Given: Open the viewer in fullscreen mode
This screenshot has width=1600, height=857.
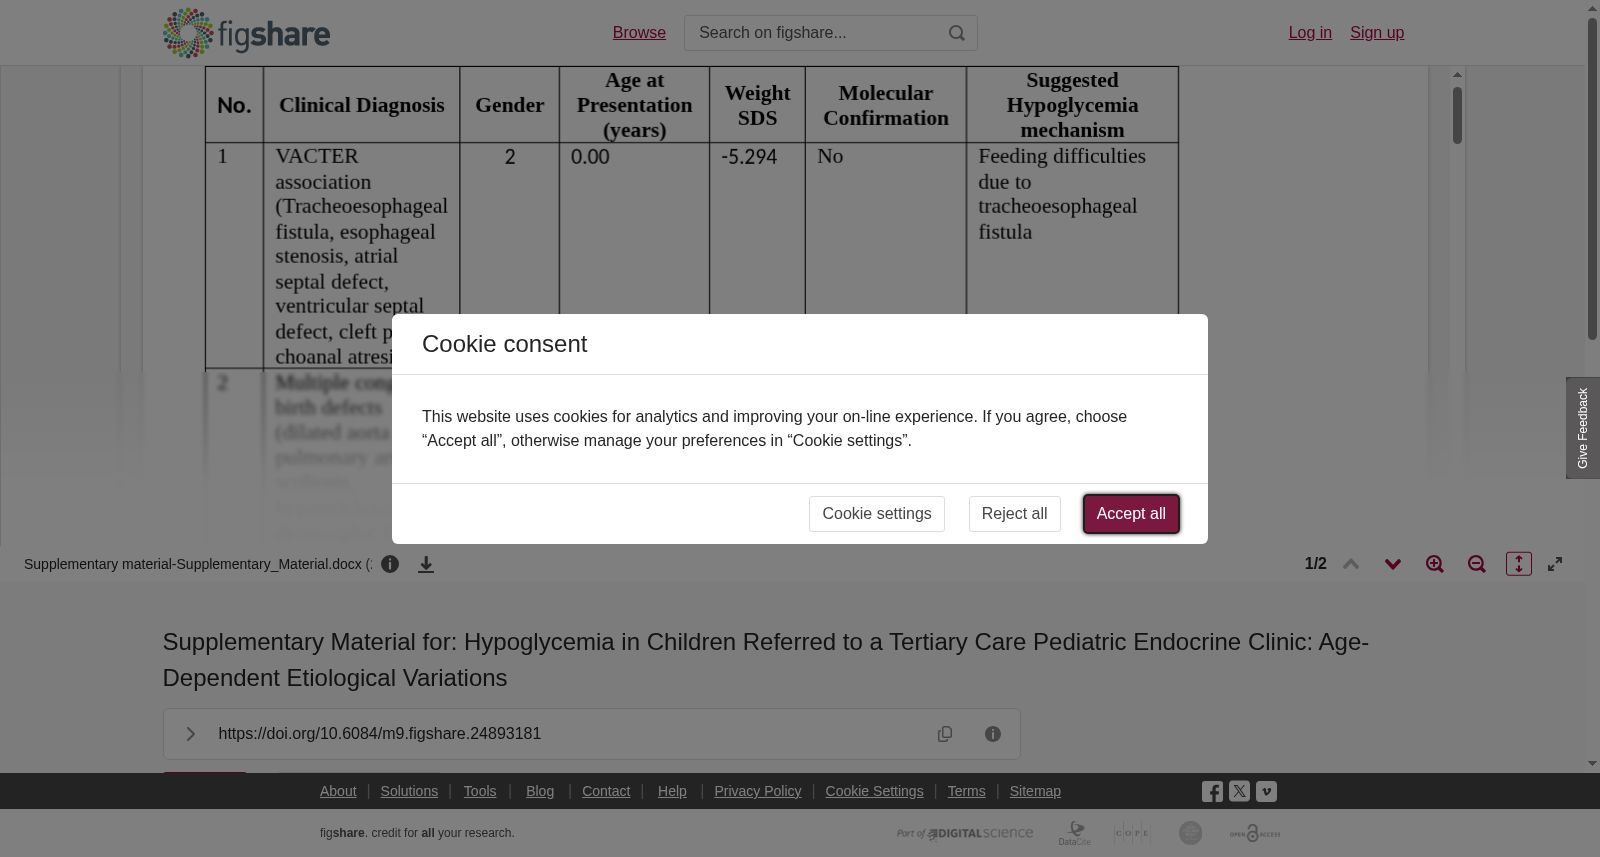Looking at the screenshot, I should pos(1555,564).
